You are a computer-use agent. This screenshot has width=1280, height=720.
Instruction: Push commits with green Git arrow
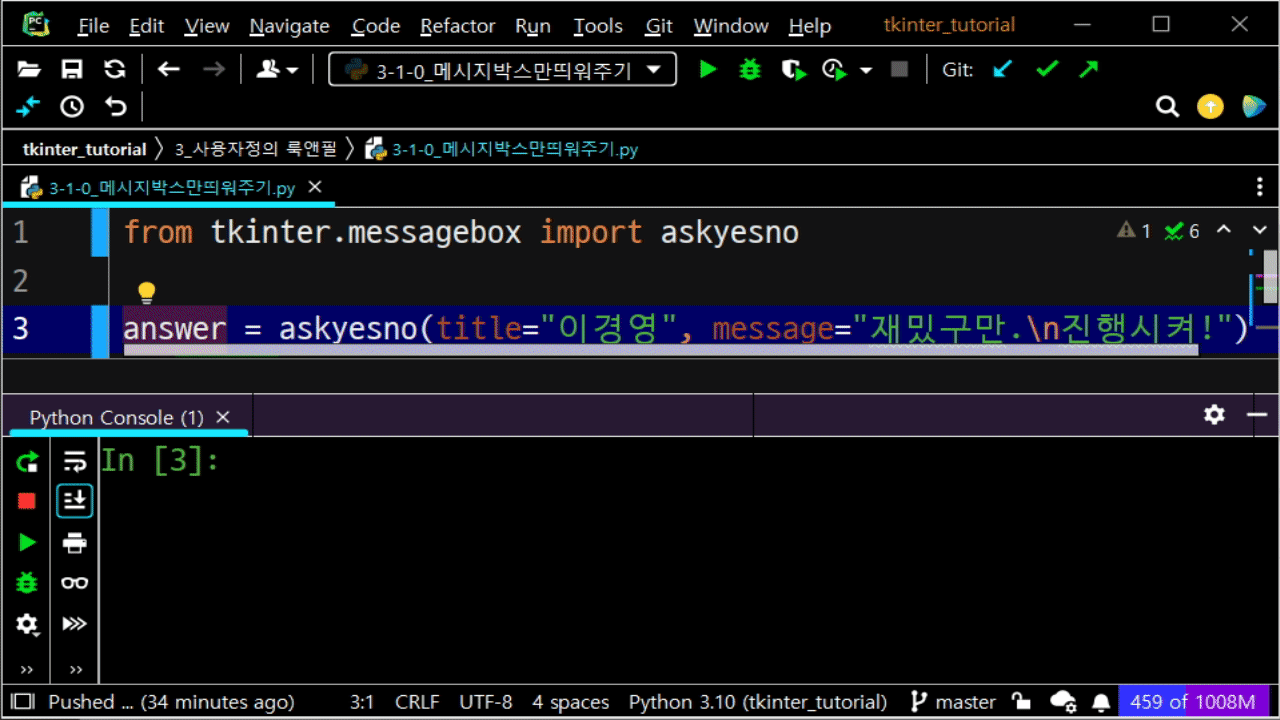point(1088,69)
